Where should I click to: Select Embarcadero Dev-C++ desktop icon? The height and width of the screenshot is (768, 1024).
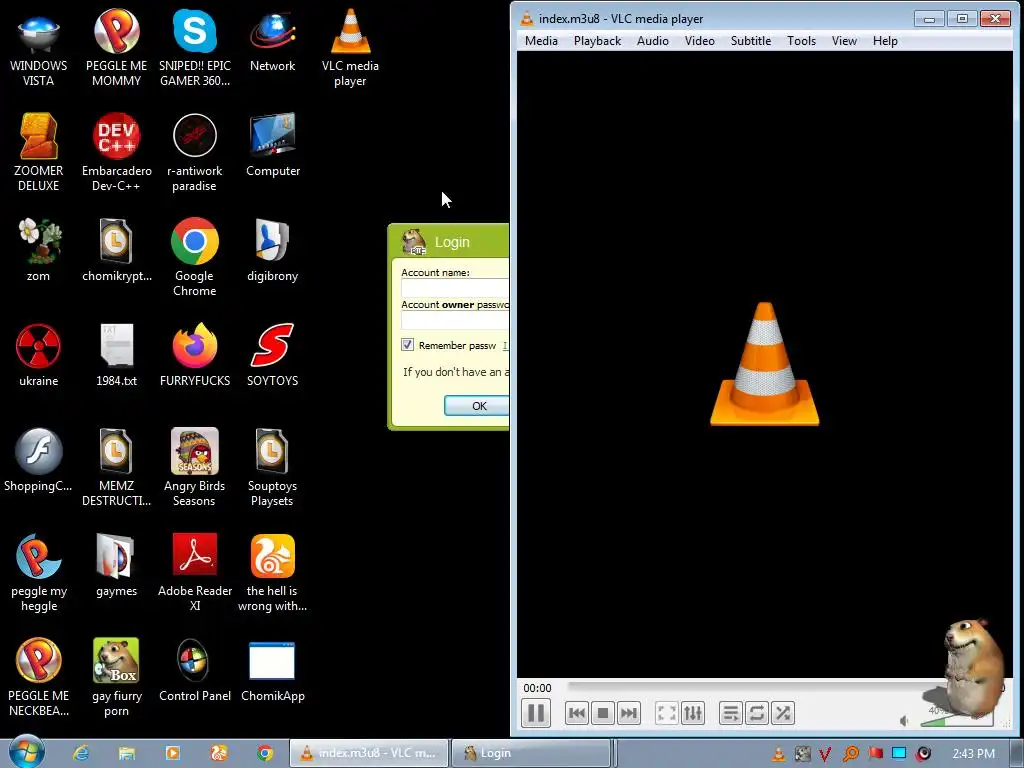[116, 152]
